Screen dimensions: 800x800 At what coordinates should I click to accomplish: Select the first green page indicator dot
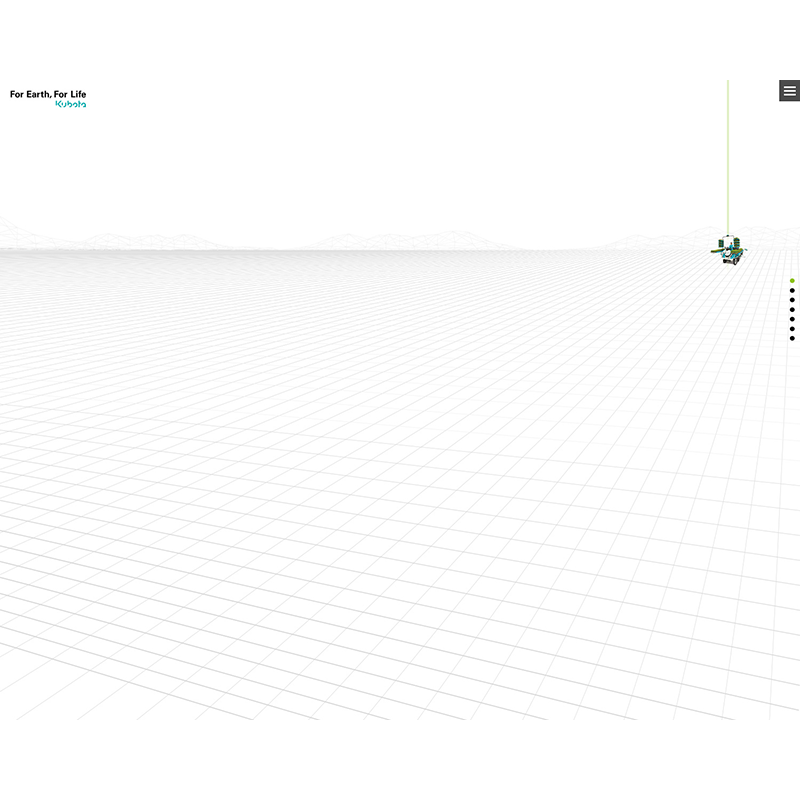click(792, 281)
